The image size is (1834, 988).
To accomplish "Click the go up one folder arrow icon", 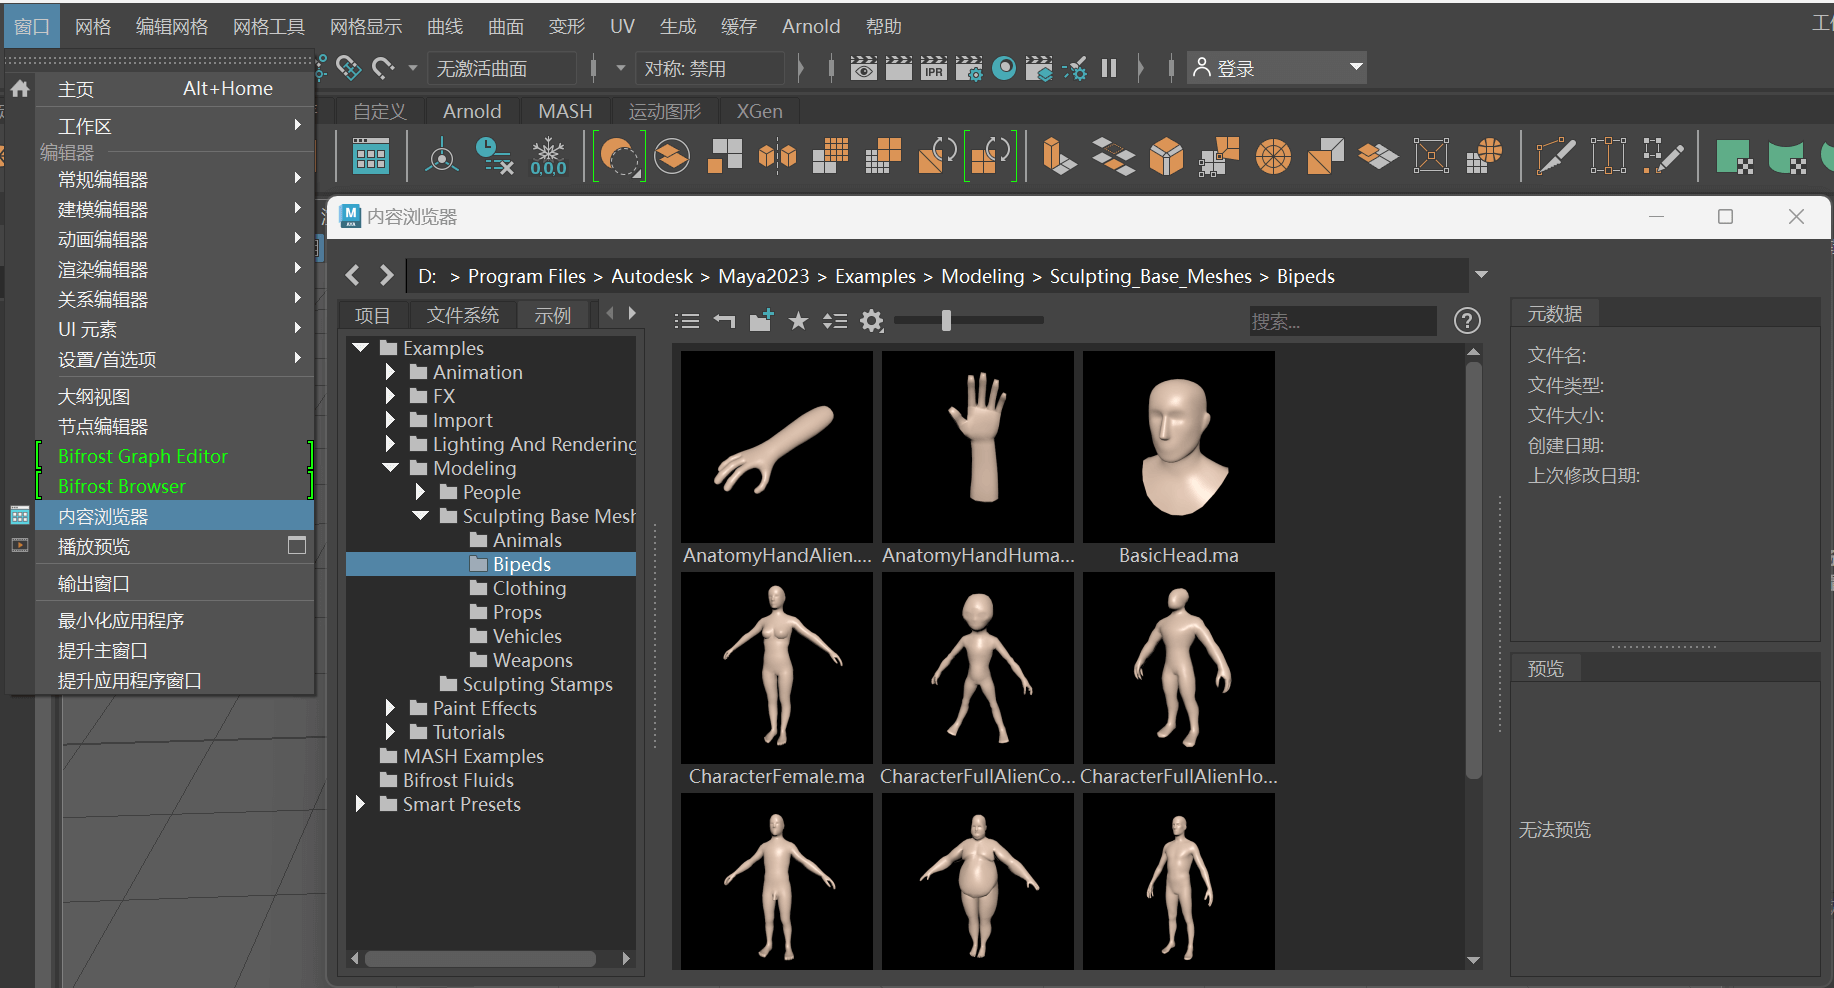I will (724, 321).
